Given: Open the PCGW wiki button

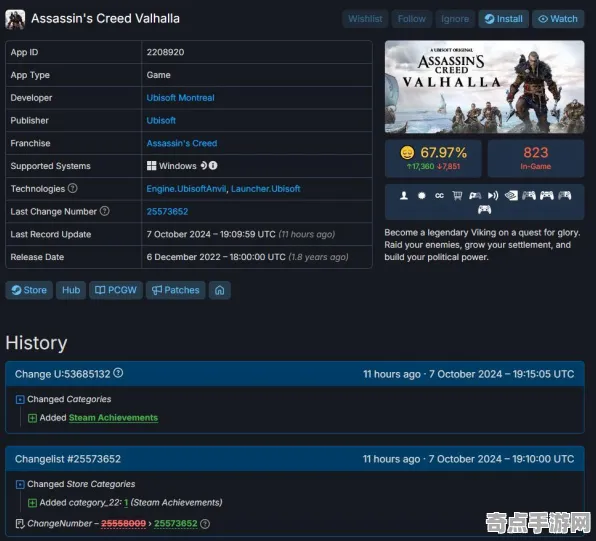Looking at the screenshot, I should (116, 290).
